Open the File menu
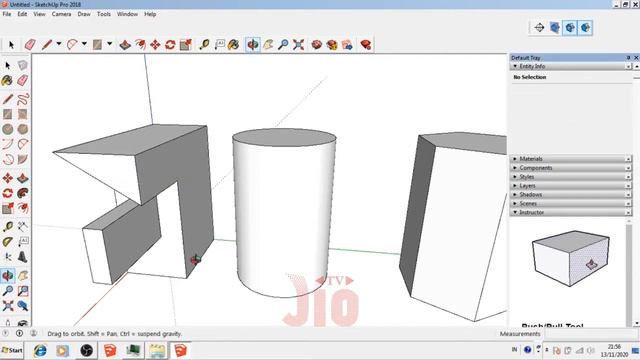The height and width of the screenshot is (360, 640). click(x=7, y=14)
